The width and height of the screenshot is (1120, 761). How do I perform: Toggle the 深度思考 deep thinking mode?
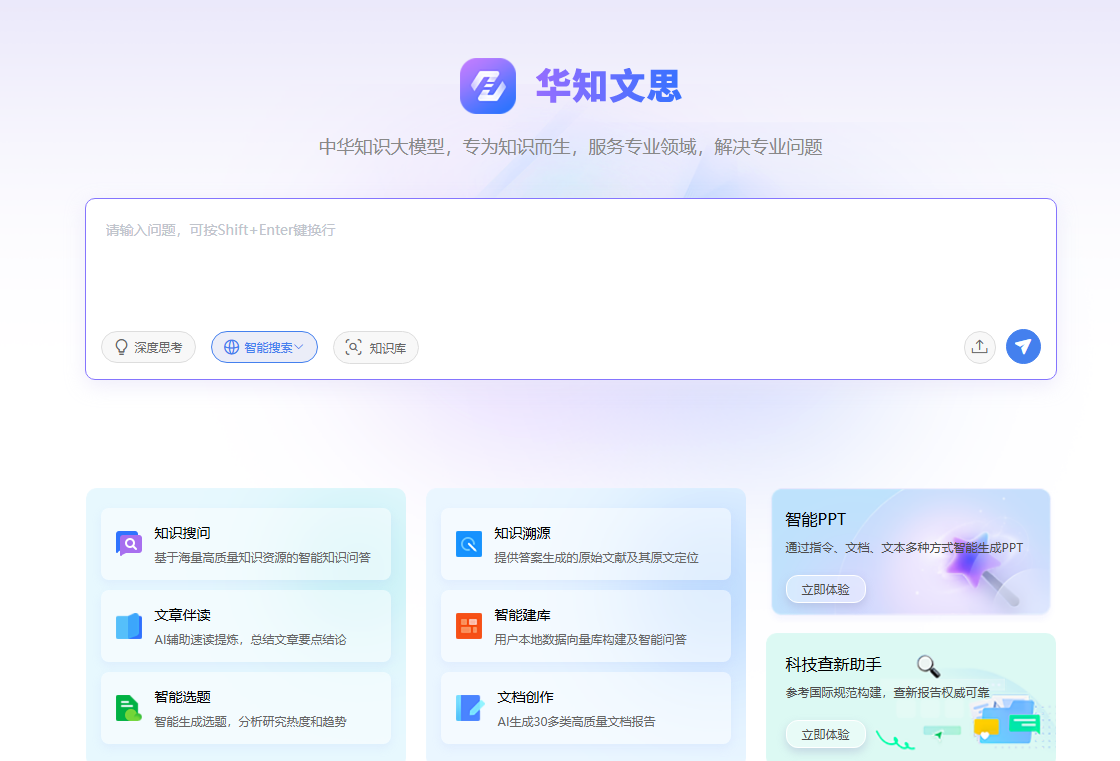click(x=149, y=347)
